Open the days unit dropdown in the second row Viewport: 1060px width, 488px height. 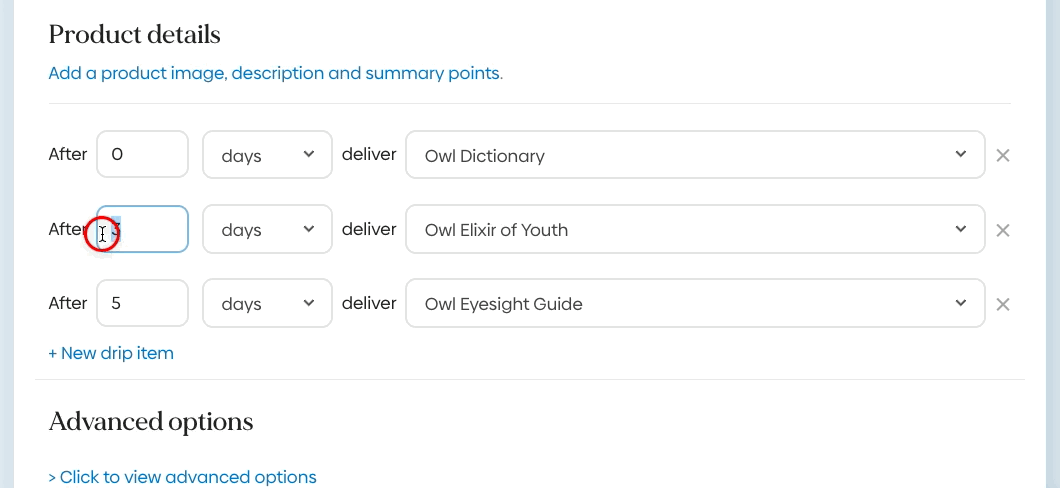[267, 230]
